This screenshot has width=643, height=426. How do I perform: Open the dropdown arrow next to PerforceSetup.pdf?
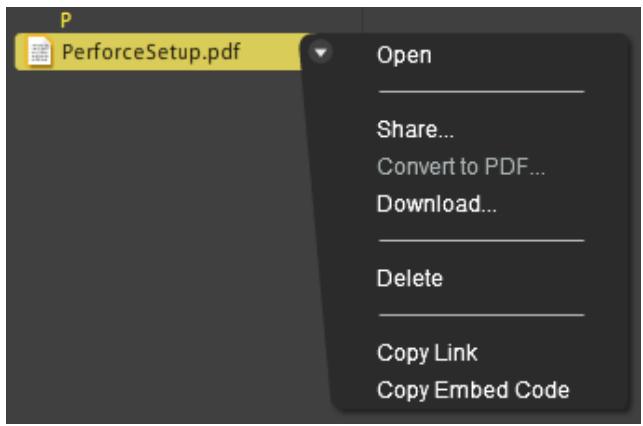pos(321,52)
